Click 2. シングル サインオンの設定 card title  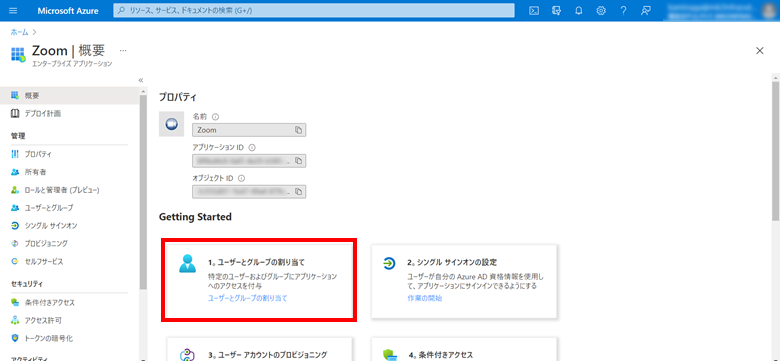[452, 262]
